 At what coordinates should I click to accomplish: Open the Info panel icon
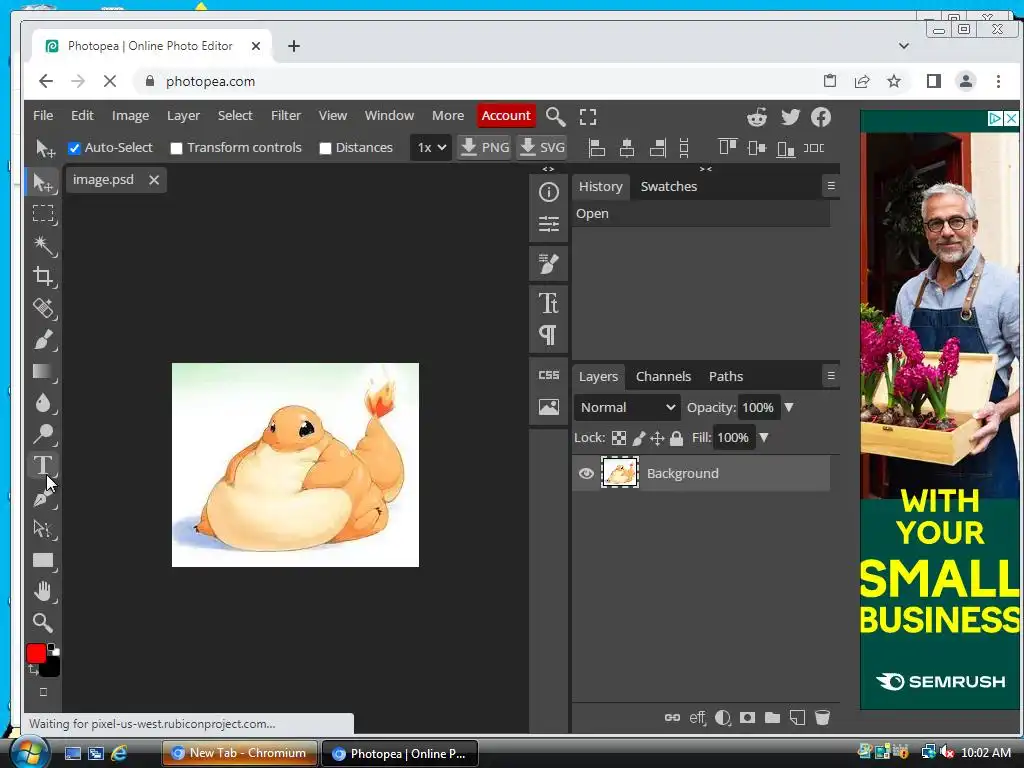549,192
